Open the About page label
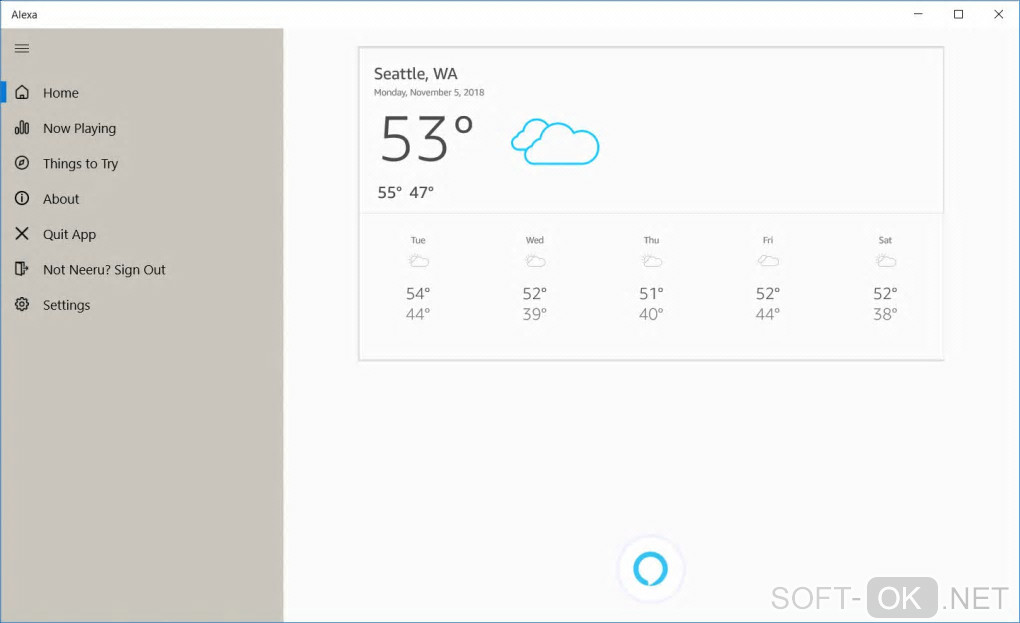 (x=61, y=199)
